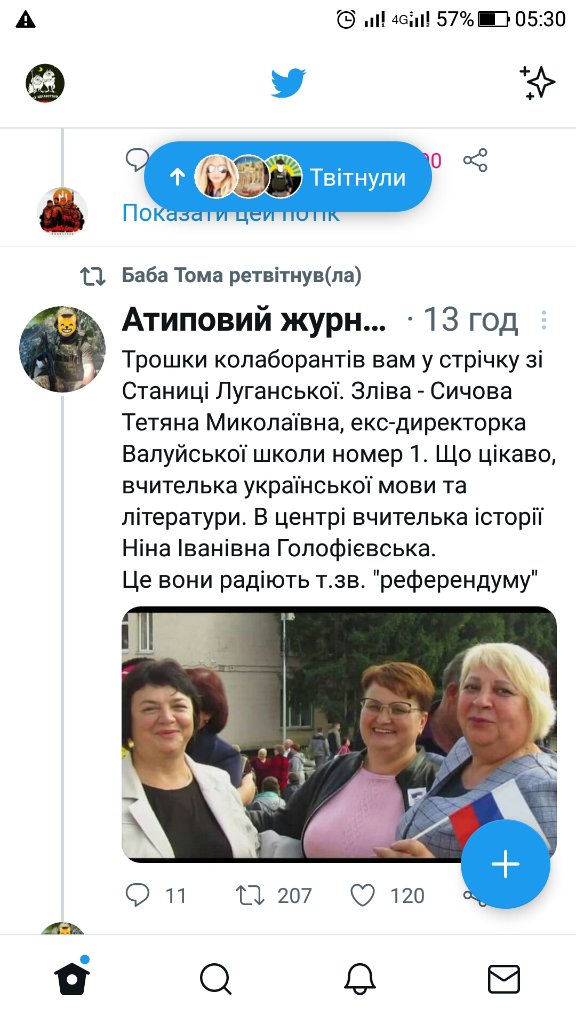Open the Messages envelope tab
Screen dimensions: 576x1024
pyautogui.click(x=504, y=979)
